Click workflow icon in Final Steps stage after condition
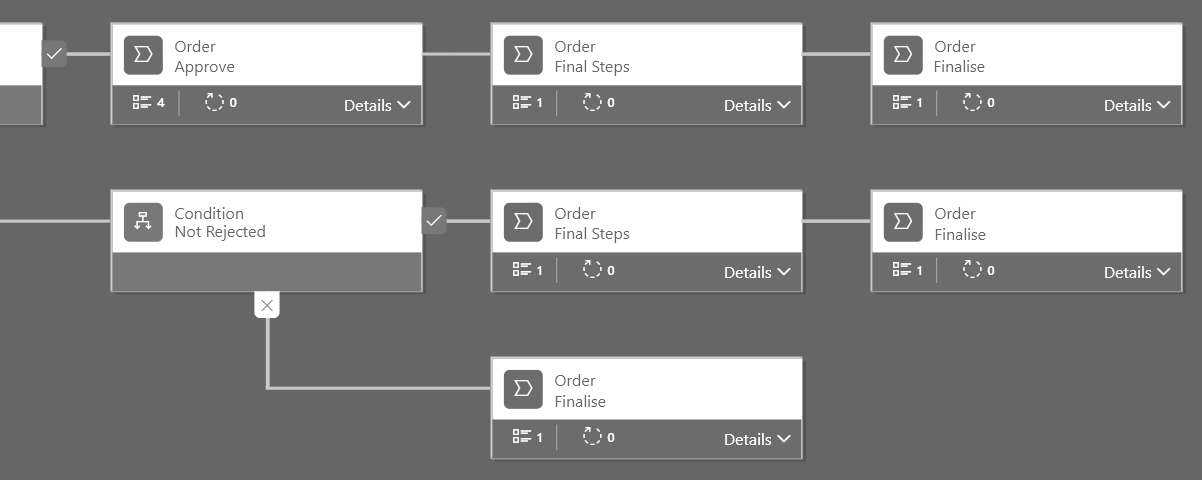1202x480 pixels. 592,270
